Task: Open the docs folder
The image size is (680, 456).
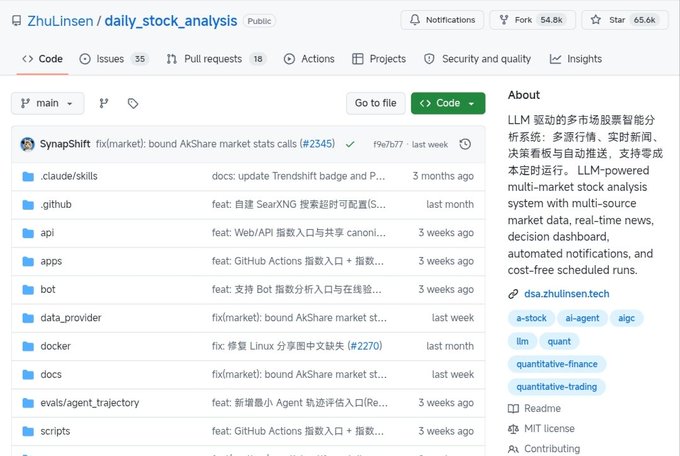Action: (51, 374)
